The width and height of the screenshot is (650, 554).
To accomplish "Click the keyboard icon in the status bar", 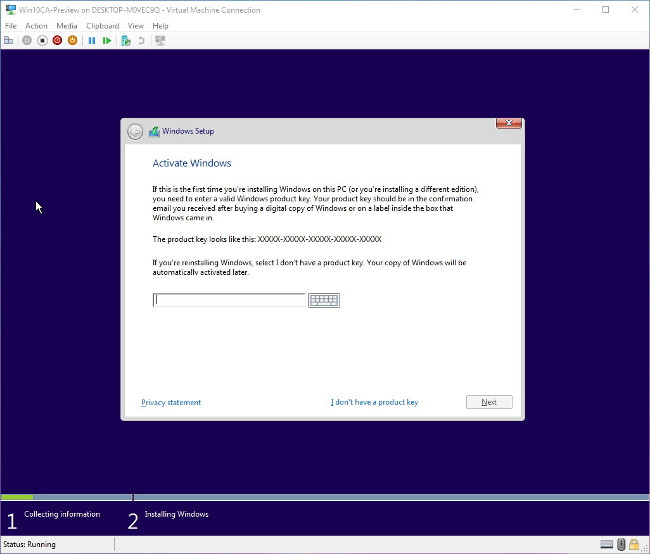I will (x=606, y=544).
